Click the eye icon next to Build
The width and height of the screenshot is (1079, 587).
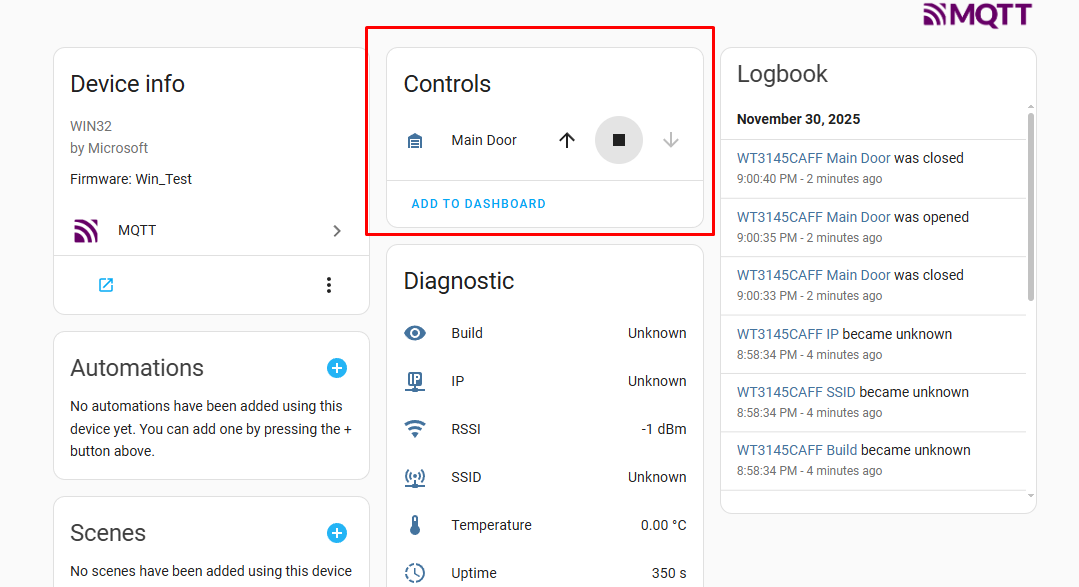coord(415,333)
